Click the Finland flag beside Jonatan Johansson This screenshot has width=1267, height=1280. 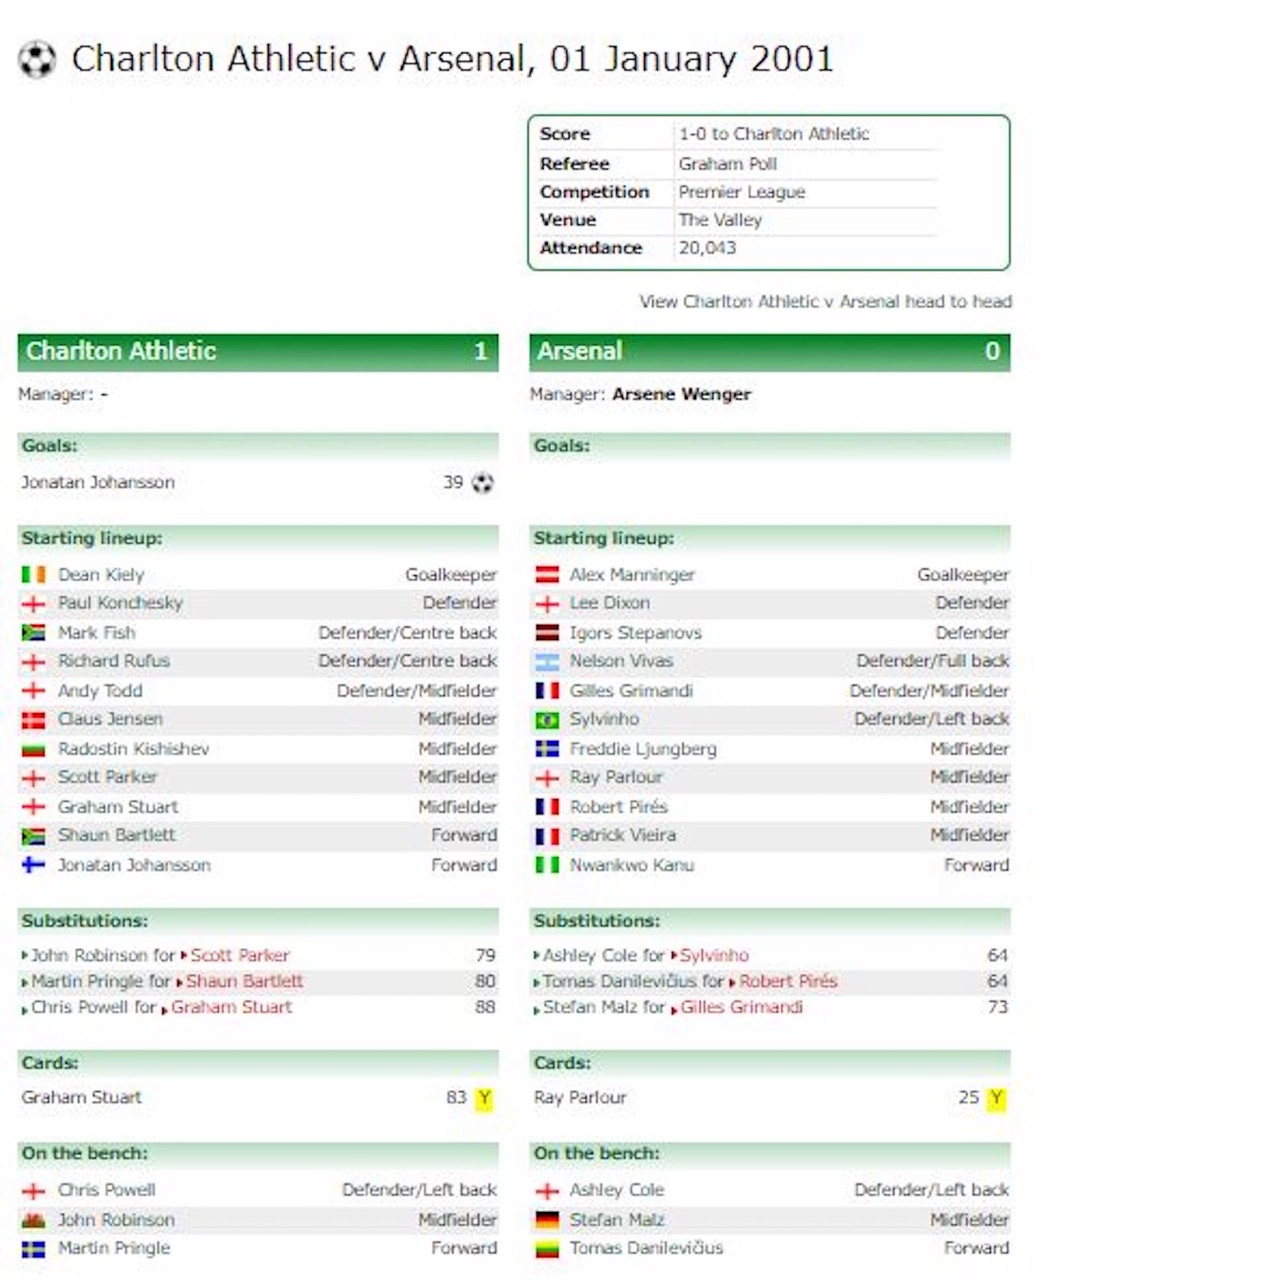click(x=33, y=865)
